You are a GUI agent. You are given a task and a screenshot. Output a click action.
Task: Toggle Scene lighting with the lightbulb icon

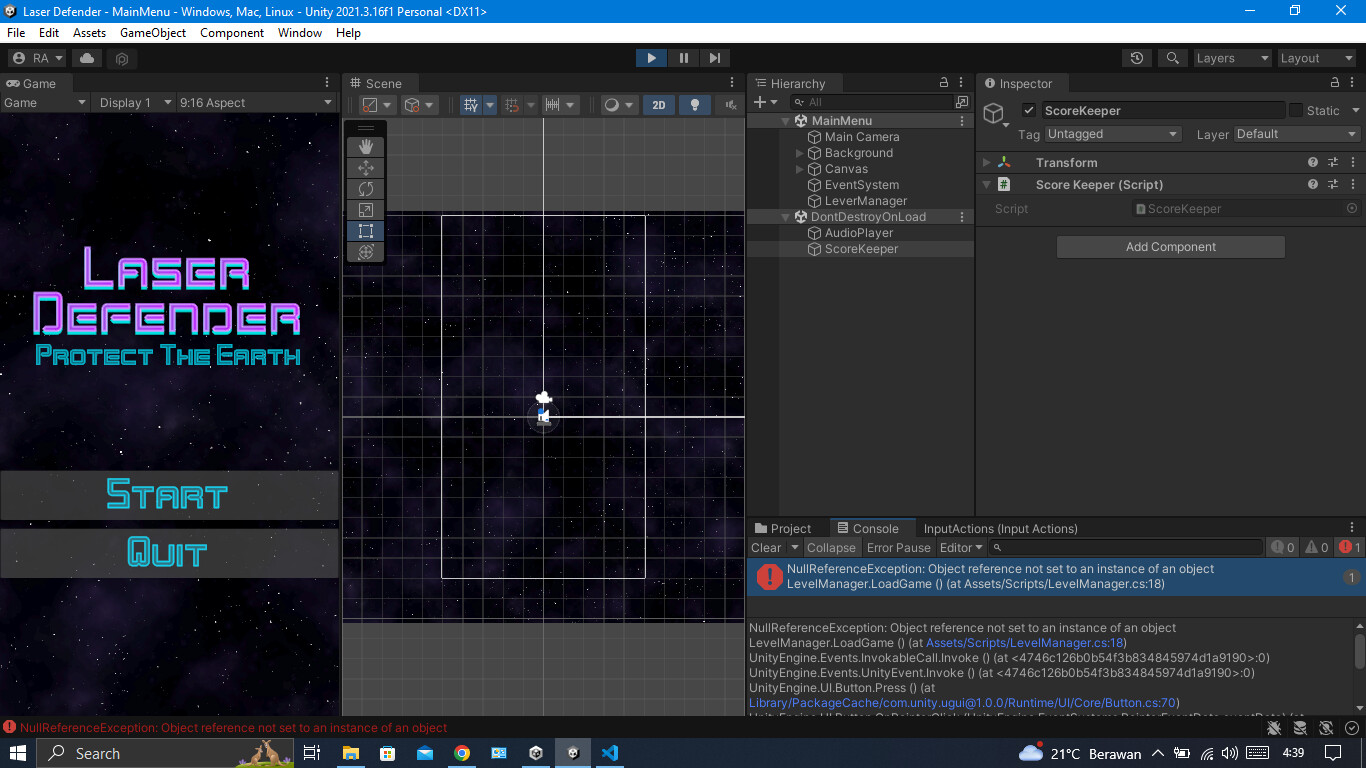(x=695, y=105)
